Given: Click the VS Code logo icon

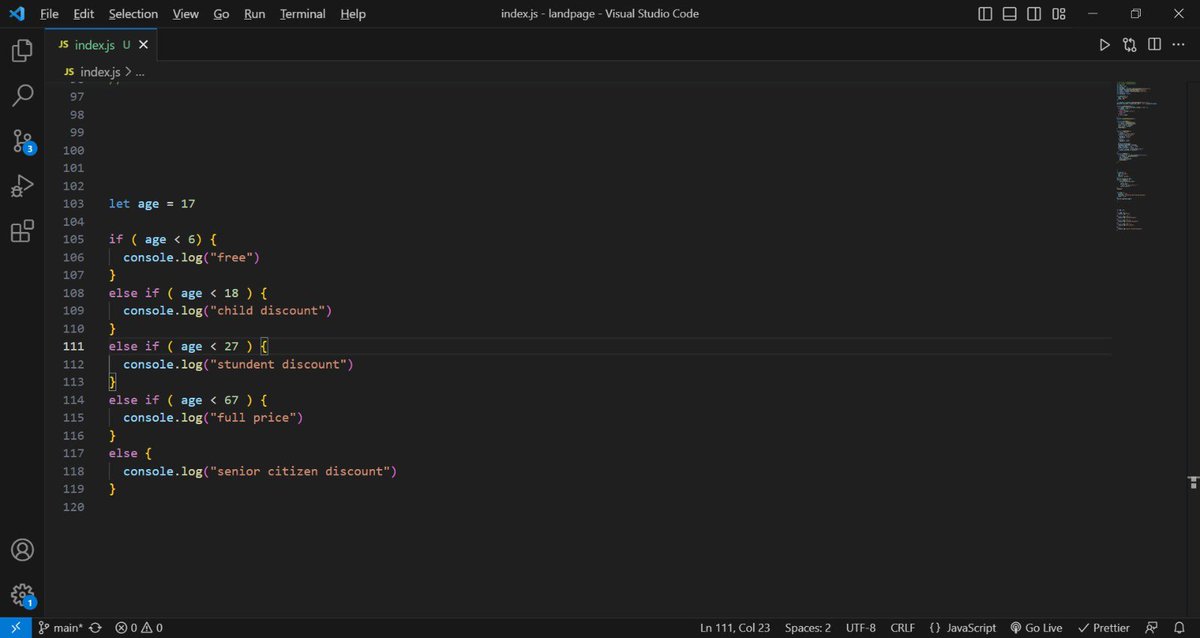Looking at the screenshot, I should pyautogui.click(x=16, y=14).
